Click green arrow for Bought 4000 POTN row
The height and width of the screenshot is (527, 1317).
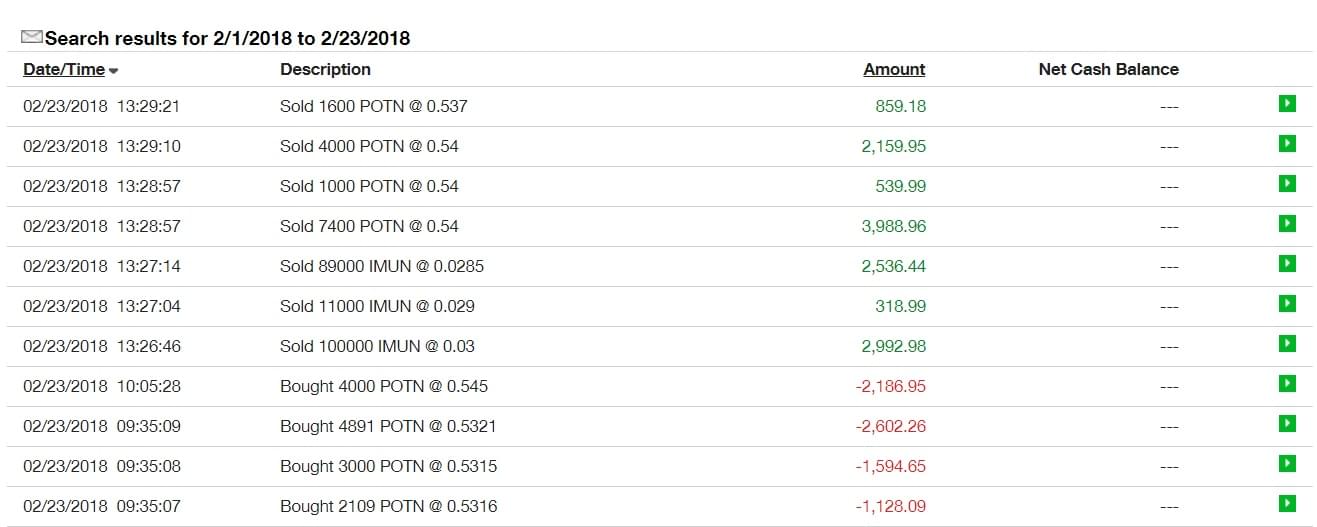1287,384
